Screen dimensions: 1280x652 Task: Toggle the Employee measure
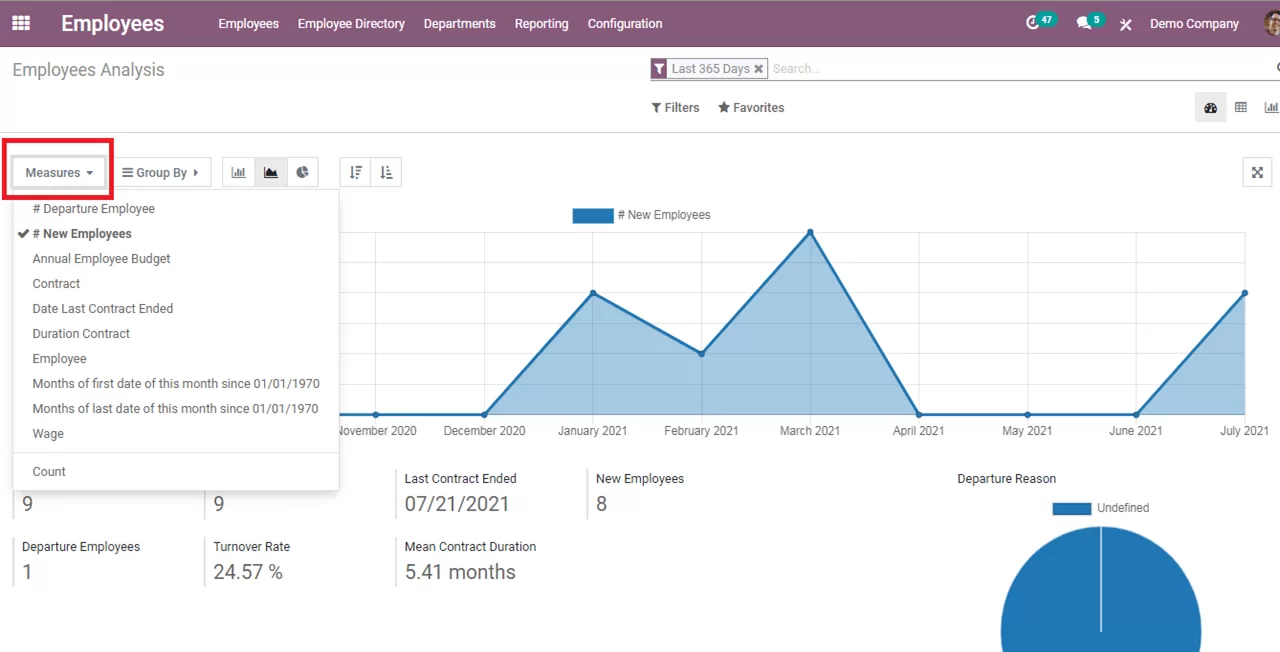pos(176,359)
